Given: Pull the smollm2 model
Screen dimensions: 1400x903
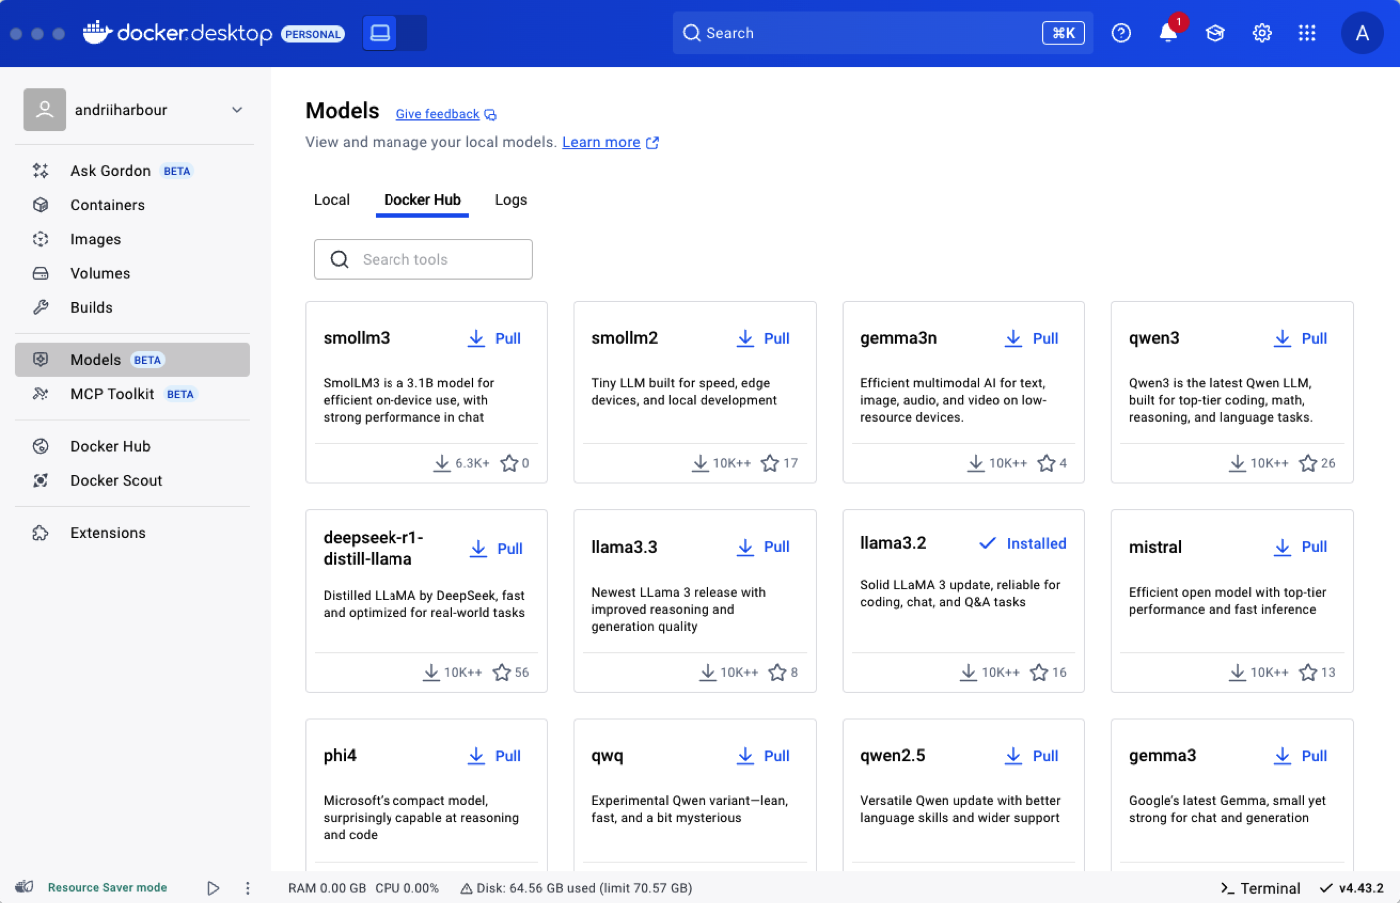Looking at the screenshot, I should [764, 339].
